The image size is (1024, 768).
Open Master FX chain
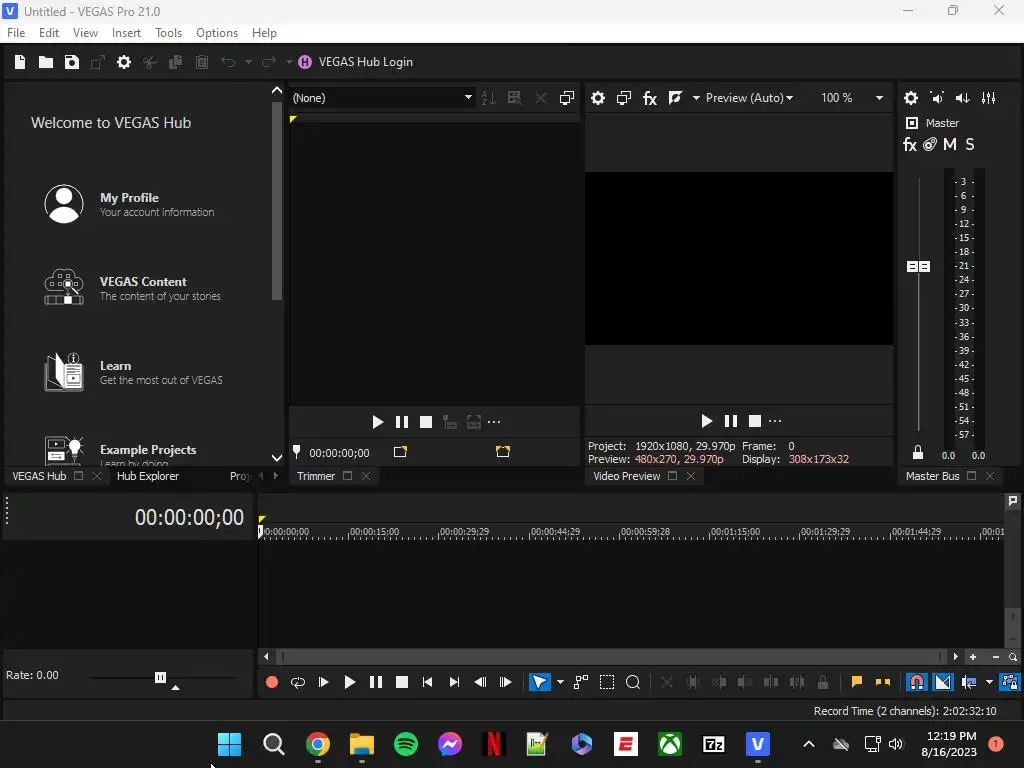(910, 145)
